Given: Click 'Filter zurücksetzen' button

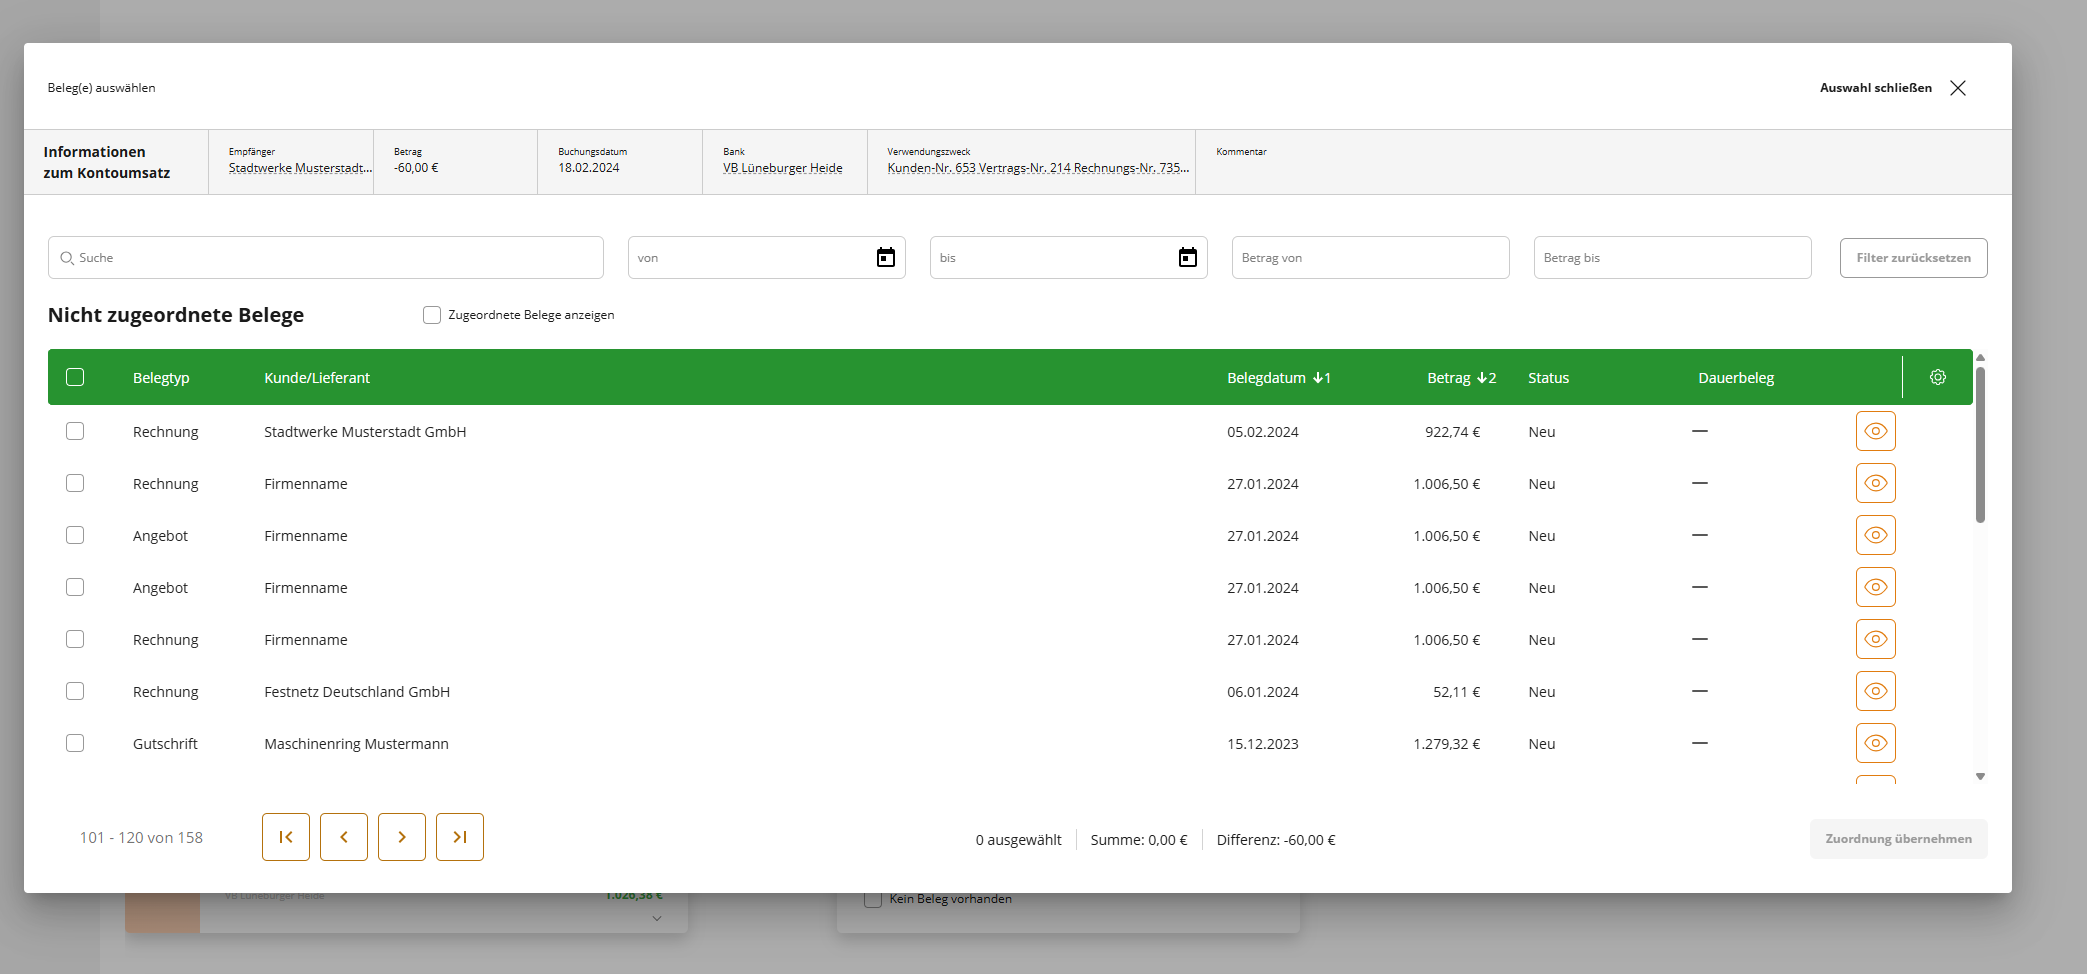Looking at the screenshot, I should pos(1913,258).
